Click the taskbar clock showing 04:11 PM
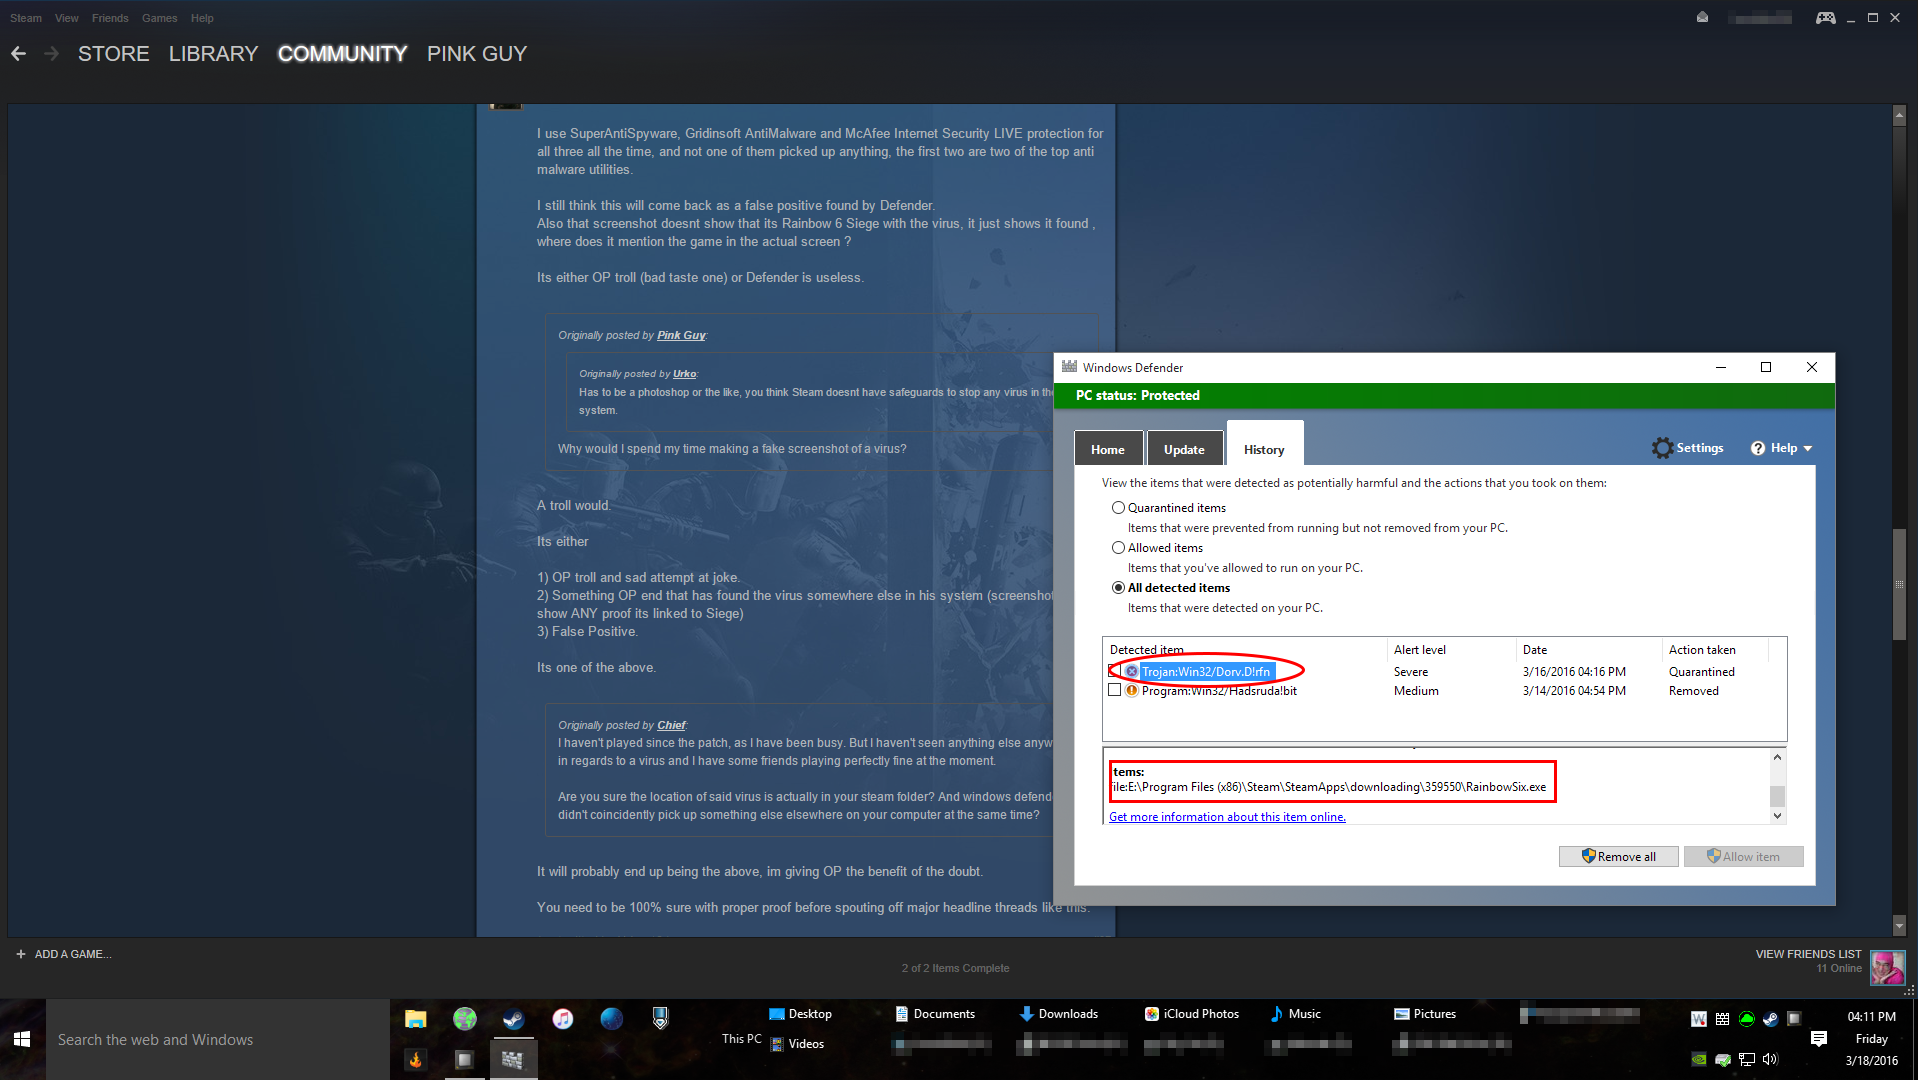Image resolution: width=1918 pixels, height=1080 pixels. (x=1871, y=1017)
